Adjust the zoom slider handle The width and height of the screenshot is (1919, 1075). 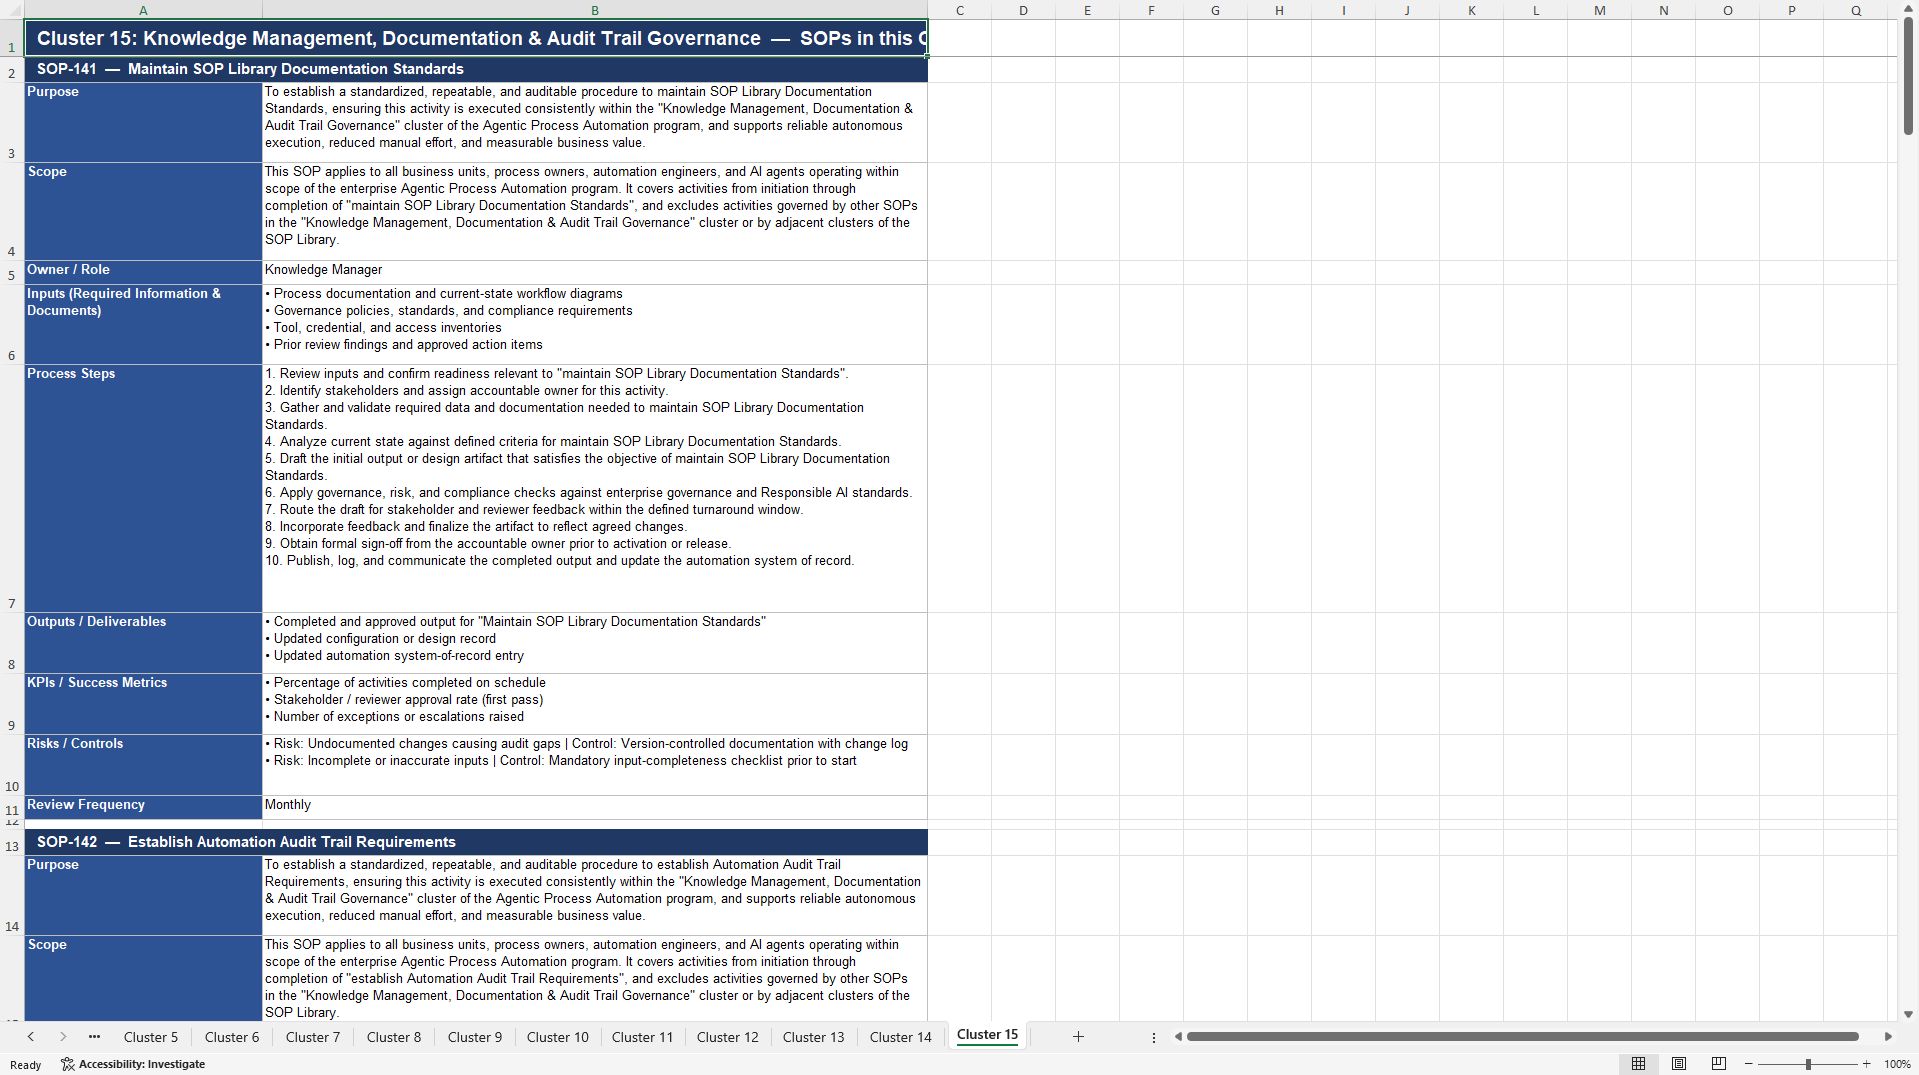1808,1064
